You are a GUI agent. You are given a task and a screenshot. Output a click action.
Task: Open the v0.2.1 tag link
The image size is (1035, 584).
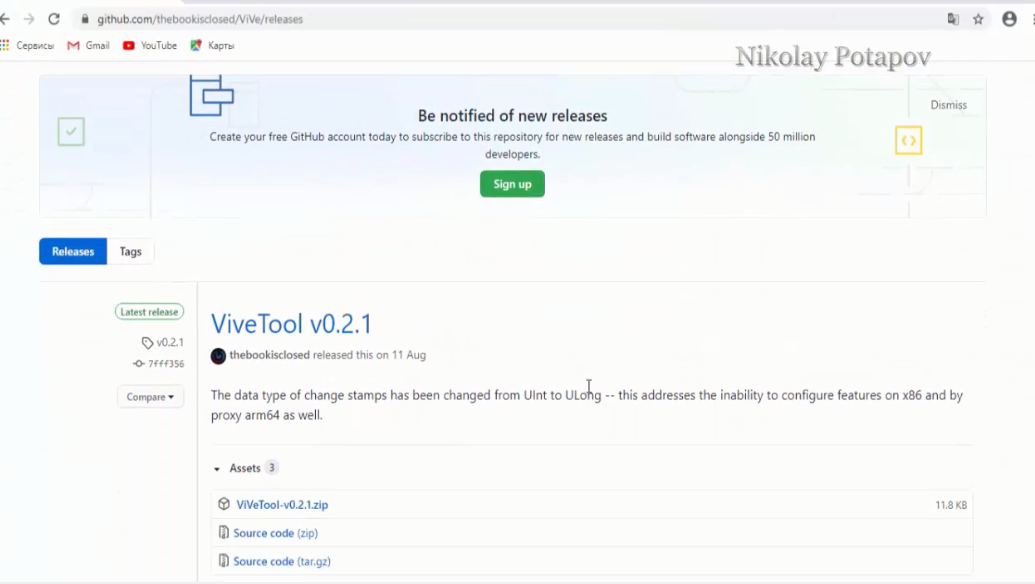point(163,342)
